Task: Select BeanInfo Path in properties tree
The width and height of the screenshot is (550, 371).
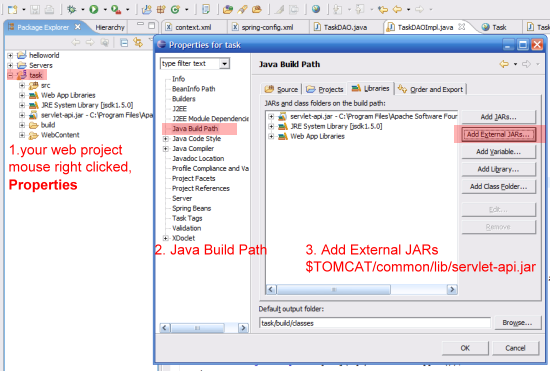Action: coord(194,89)
